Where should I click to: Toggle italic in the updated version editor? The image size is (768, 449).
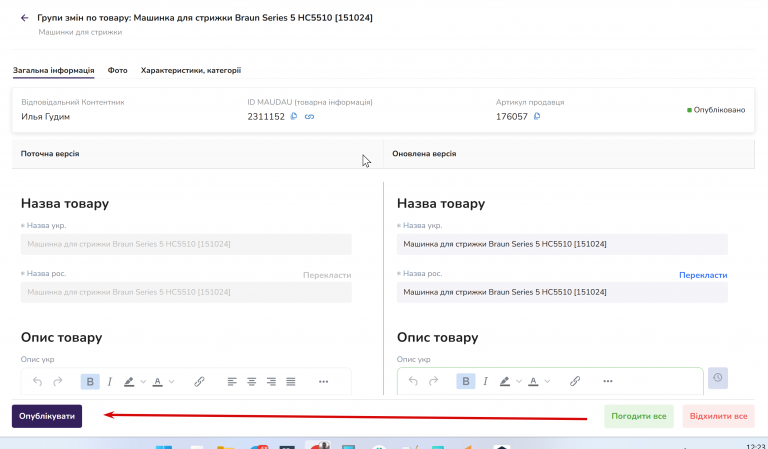click(x=485, y=381)
